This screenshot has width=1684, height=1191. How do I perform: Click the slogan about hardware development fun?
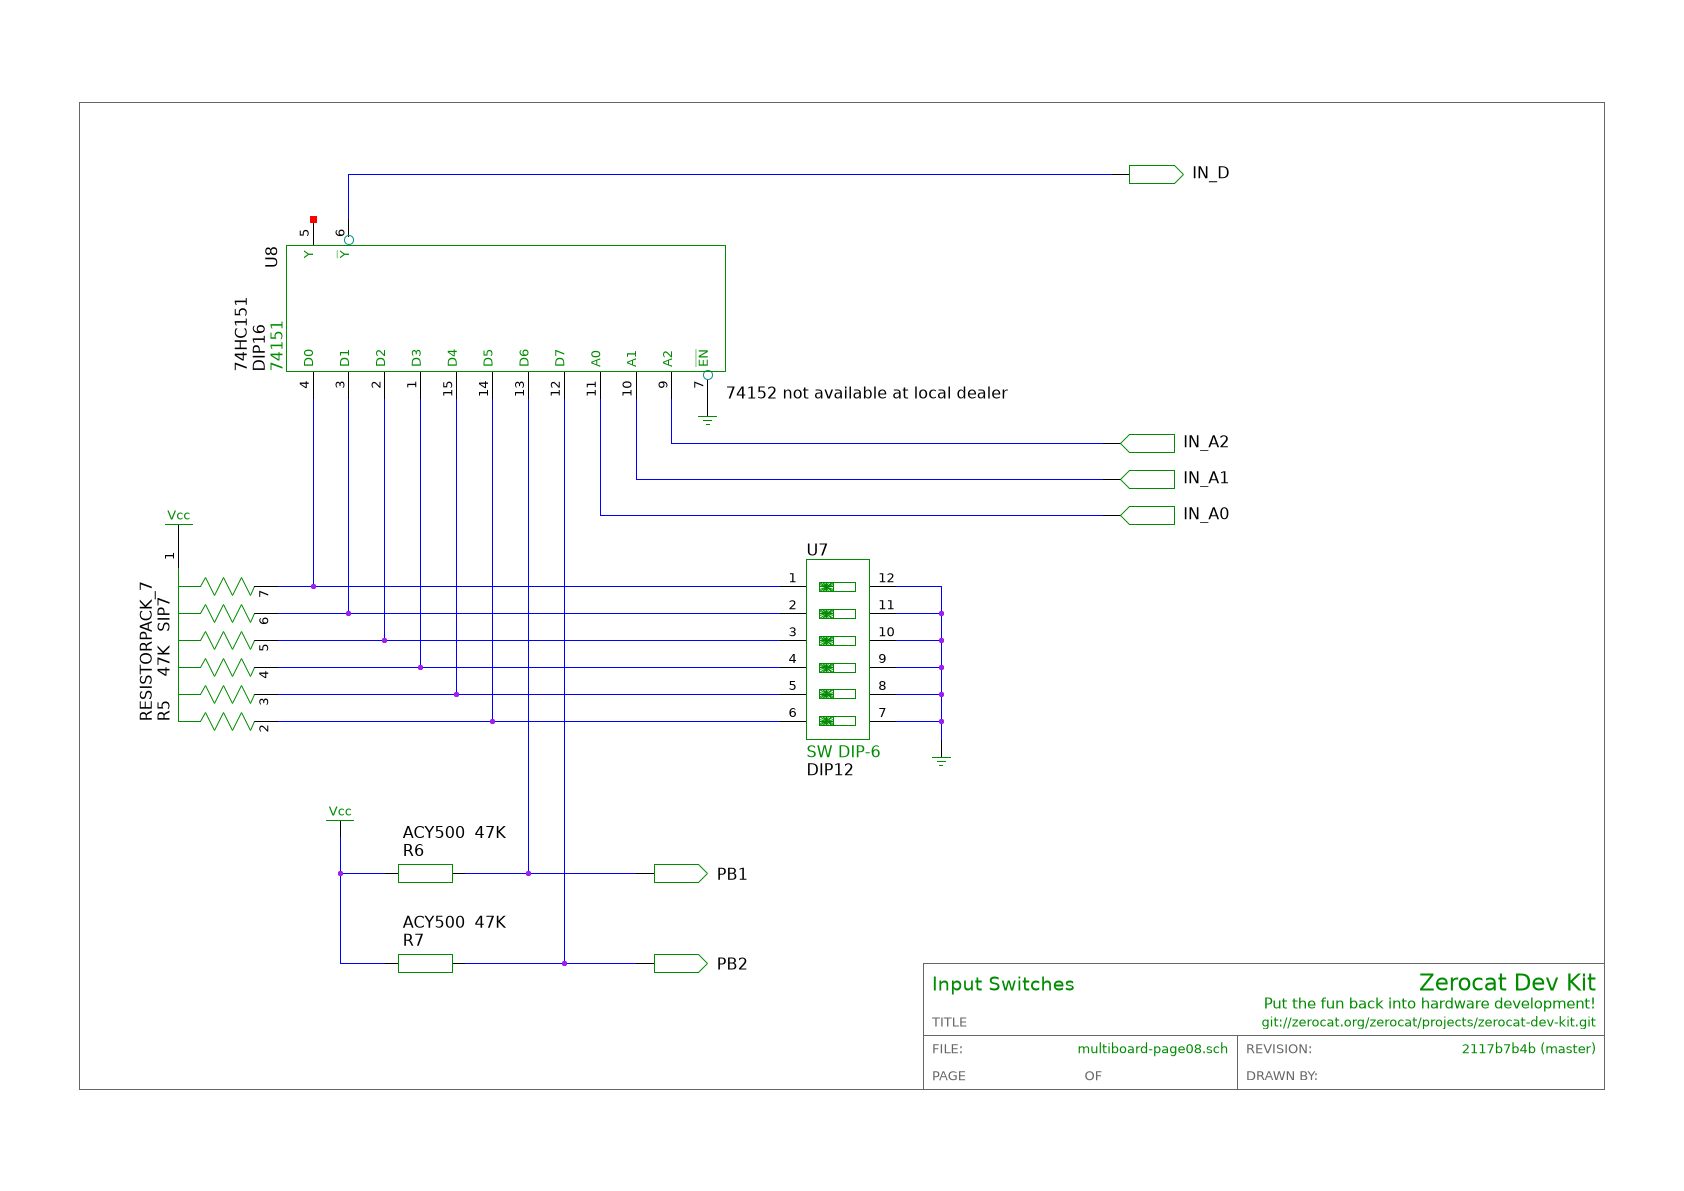1429,1004
